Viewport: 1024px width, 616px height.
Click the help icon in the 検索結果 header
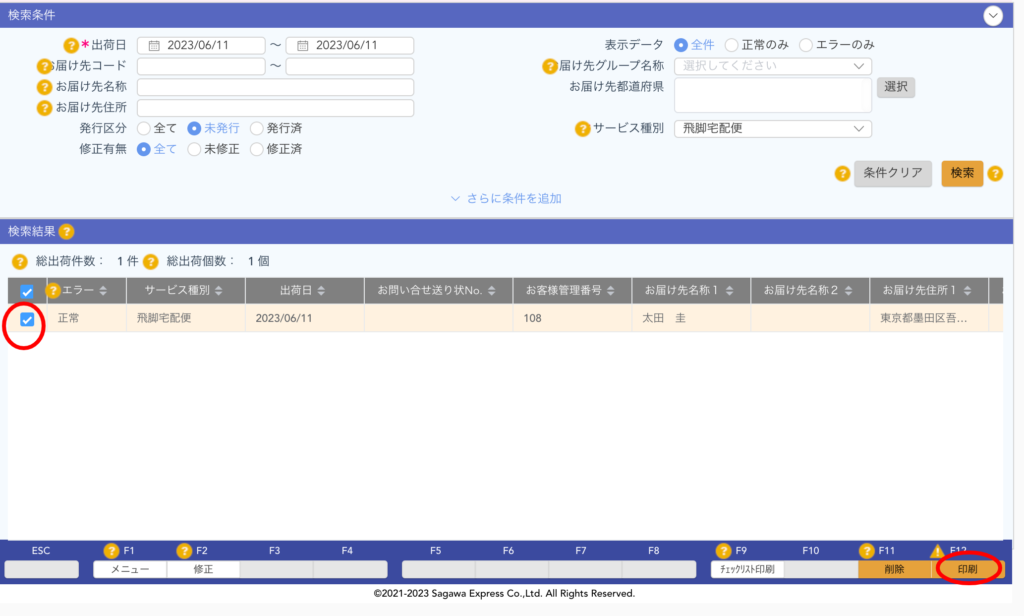click(x=66, y=232)
